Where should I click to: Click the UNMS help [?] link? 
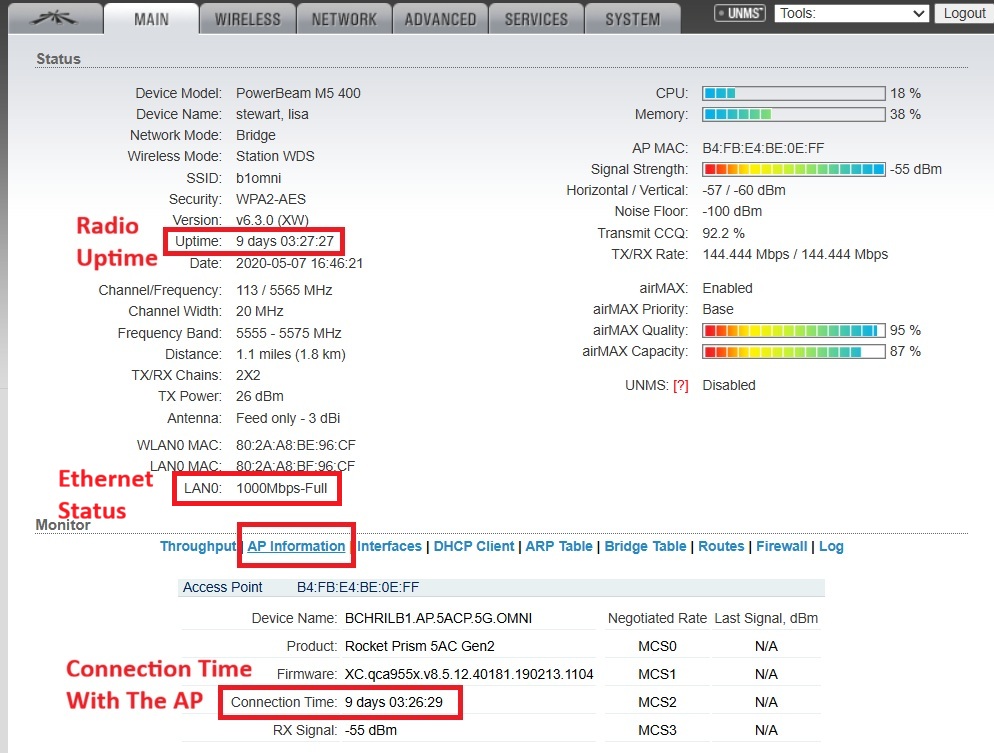681,385
